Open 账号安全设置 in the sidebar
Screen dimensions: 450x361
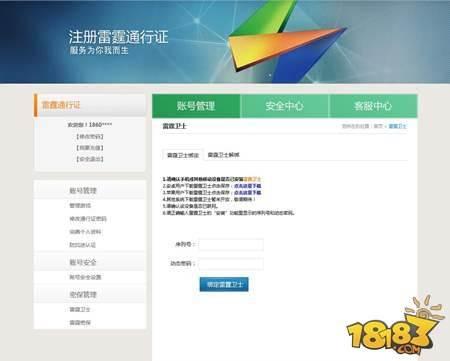85,277
